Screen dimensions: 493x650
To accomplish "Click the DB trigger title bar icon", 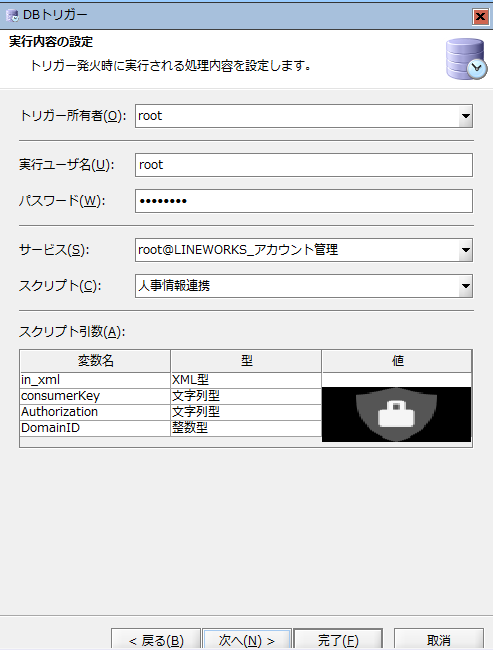I will pos(12,15).
